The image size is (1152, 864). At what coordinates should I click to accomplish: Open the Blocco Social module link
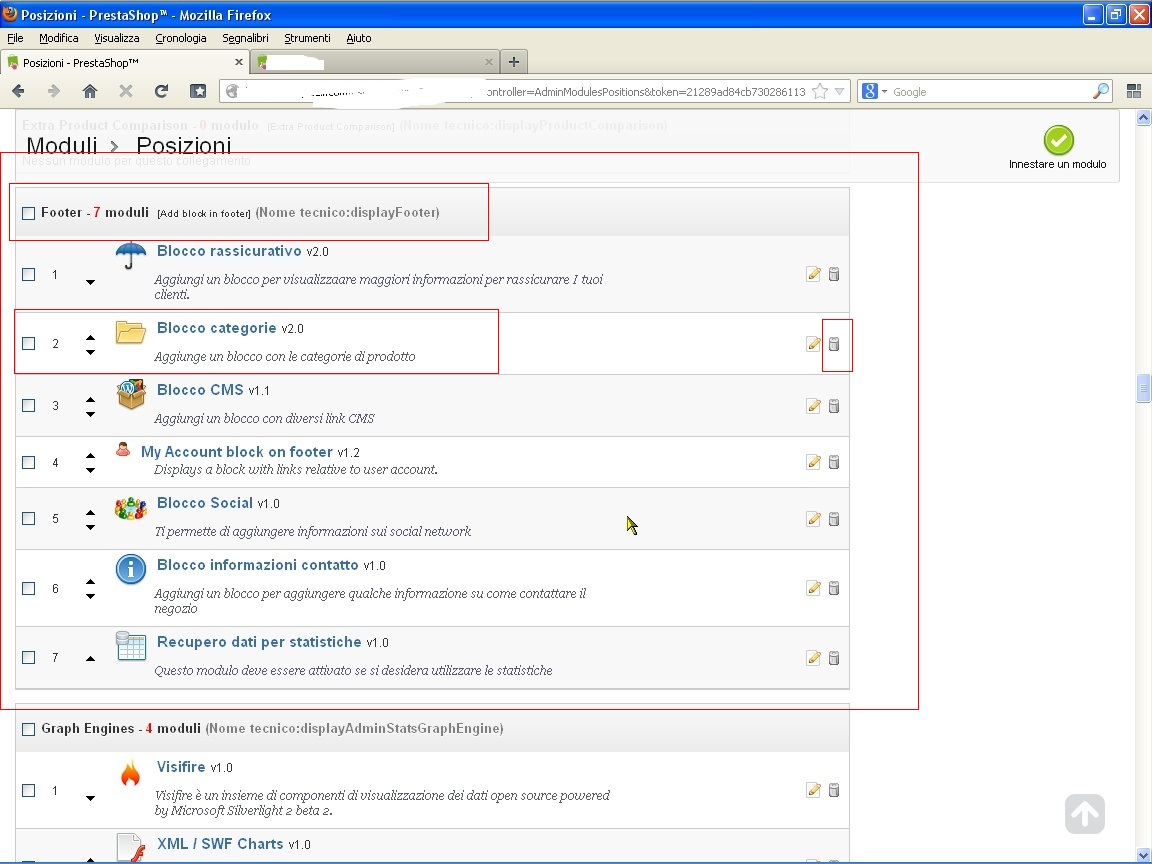pyautogui.click(x=204, y=503)
